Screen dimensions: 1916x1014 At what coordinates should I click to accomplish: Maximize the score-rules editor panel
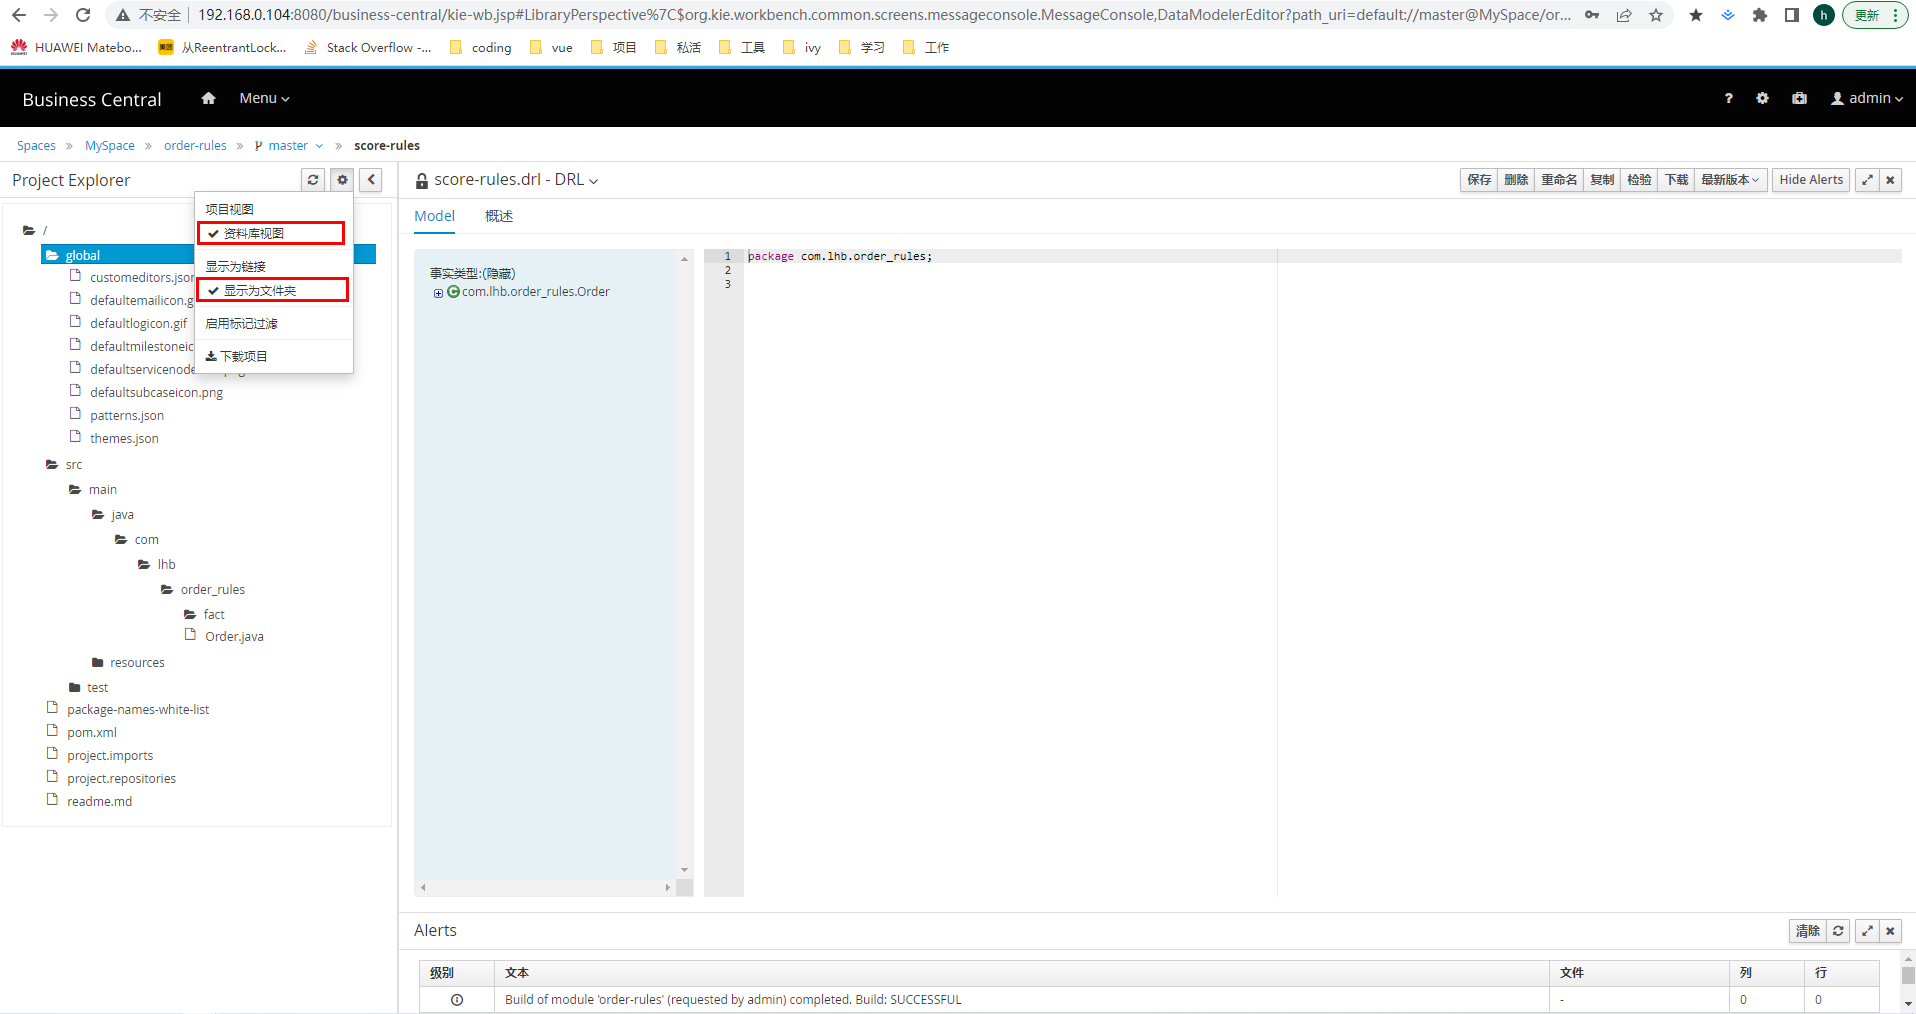click(1867, 180)
